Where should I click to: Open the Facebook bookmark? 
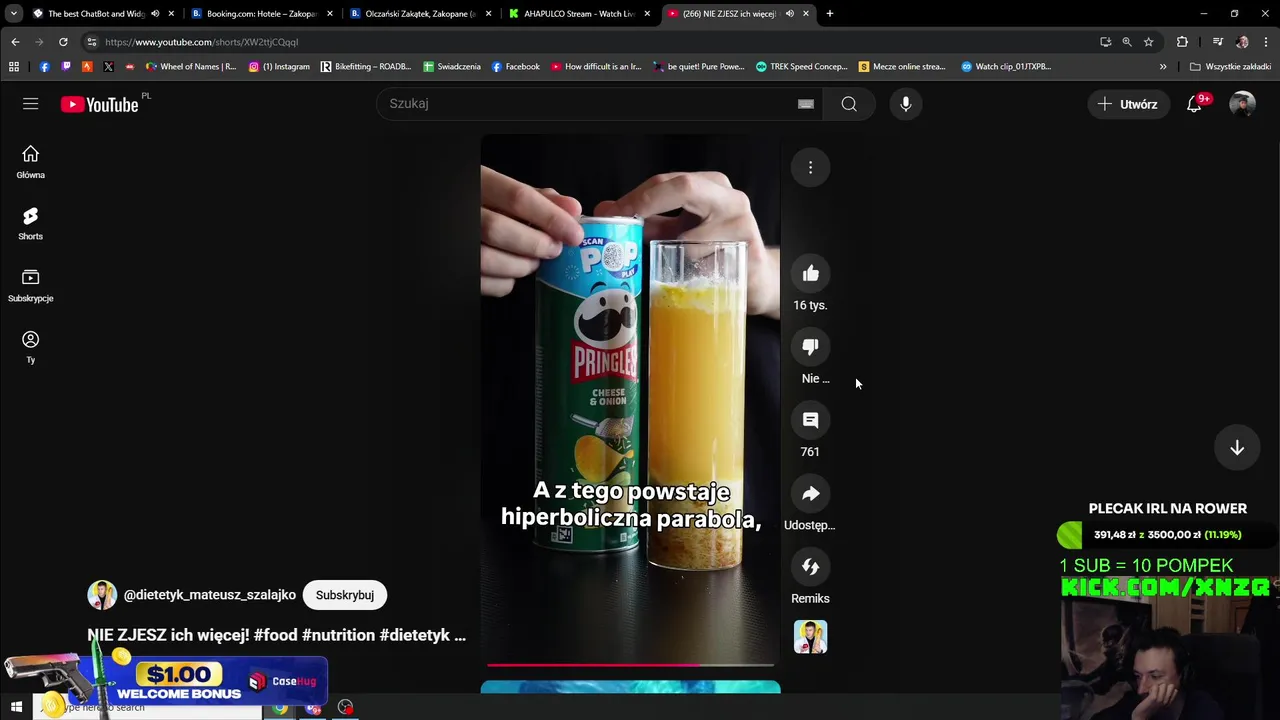click(x=516, y=67)
